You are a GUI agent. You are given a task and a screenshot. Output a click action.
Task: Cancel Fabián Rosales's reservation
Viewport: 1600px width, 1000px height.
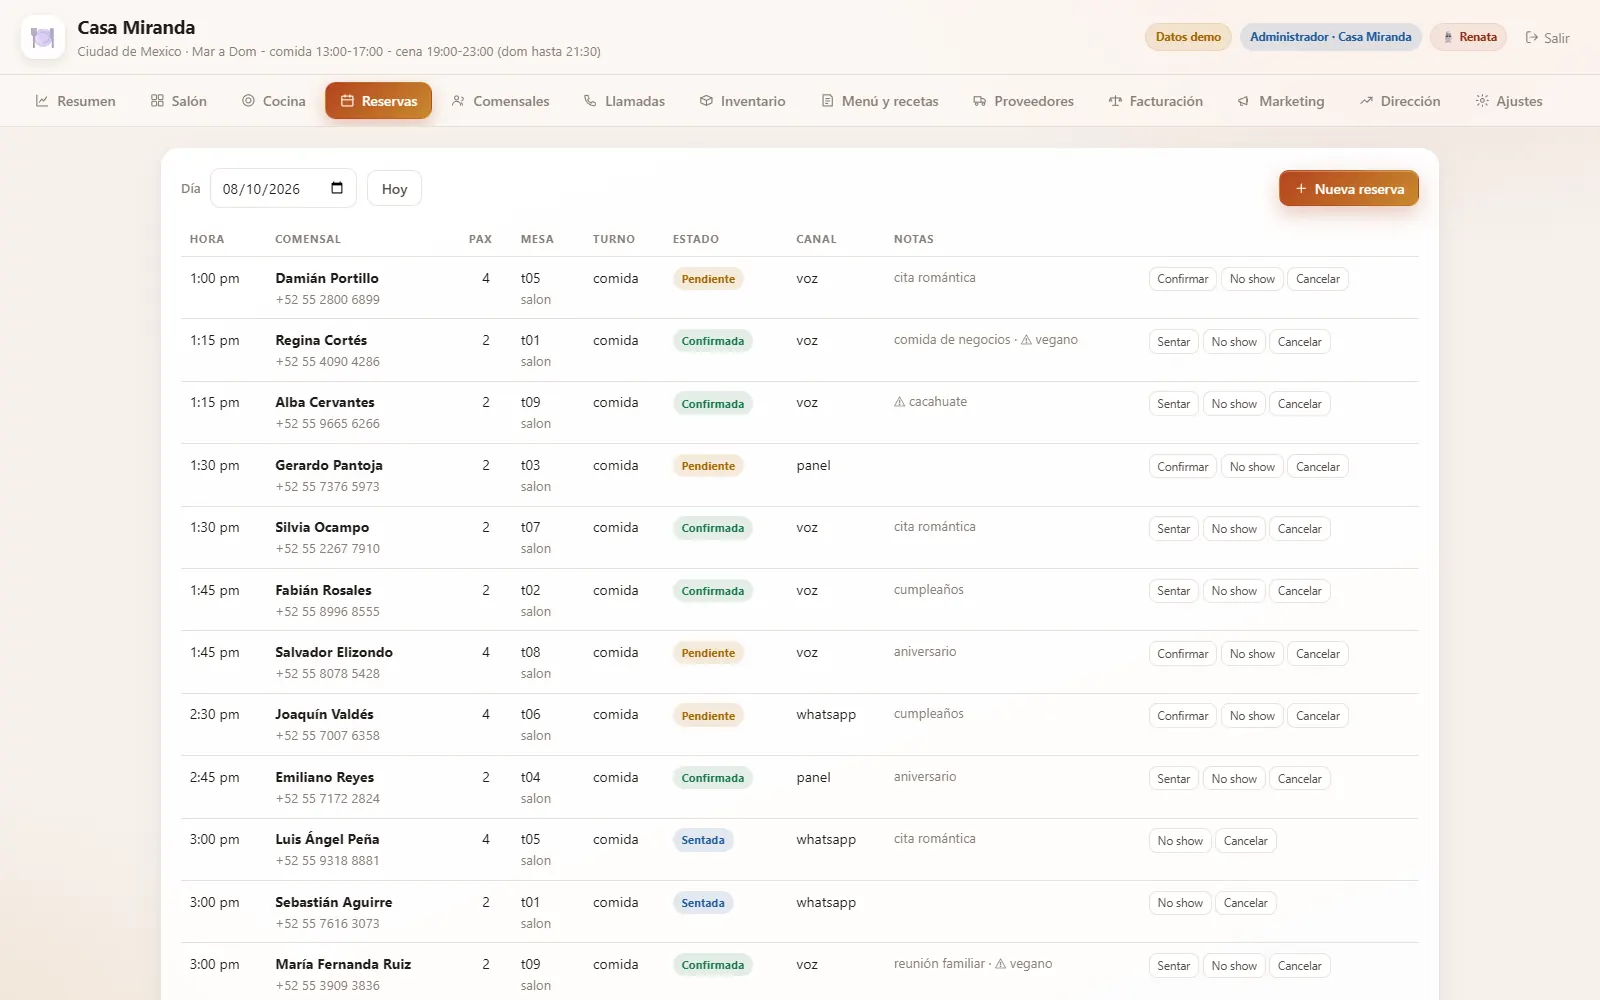pos(1300,591)
